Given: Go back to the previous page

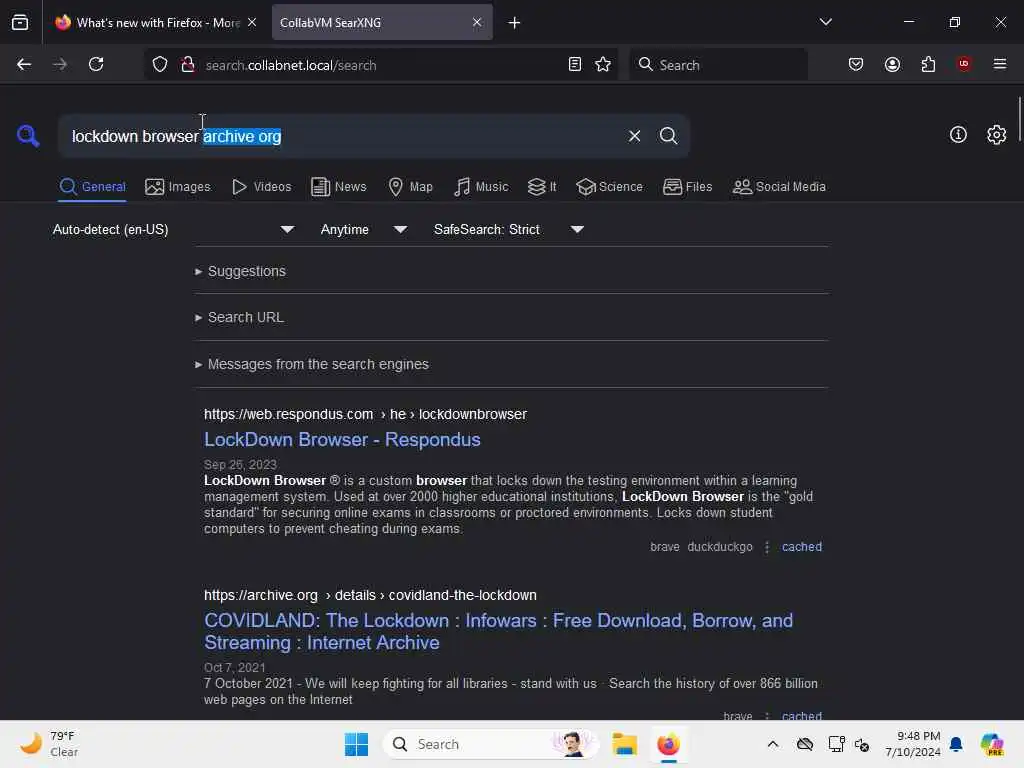Looking at the screenshot, I should pos(24,64).
